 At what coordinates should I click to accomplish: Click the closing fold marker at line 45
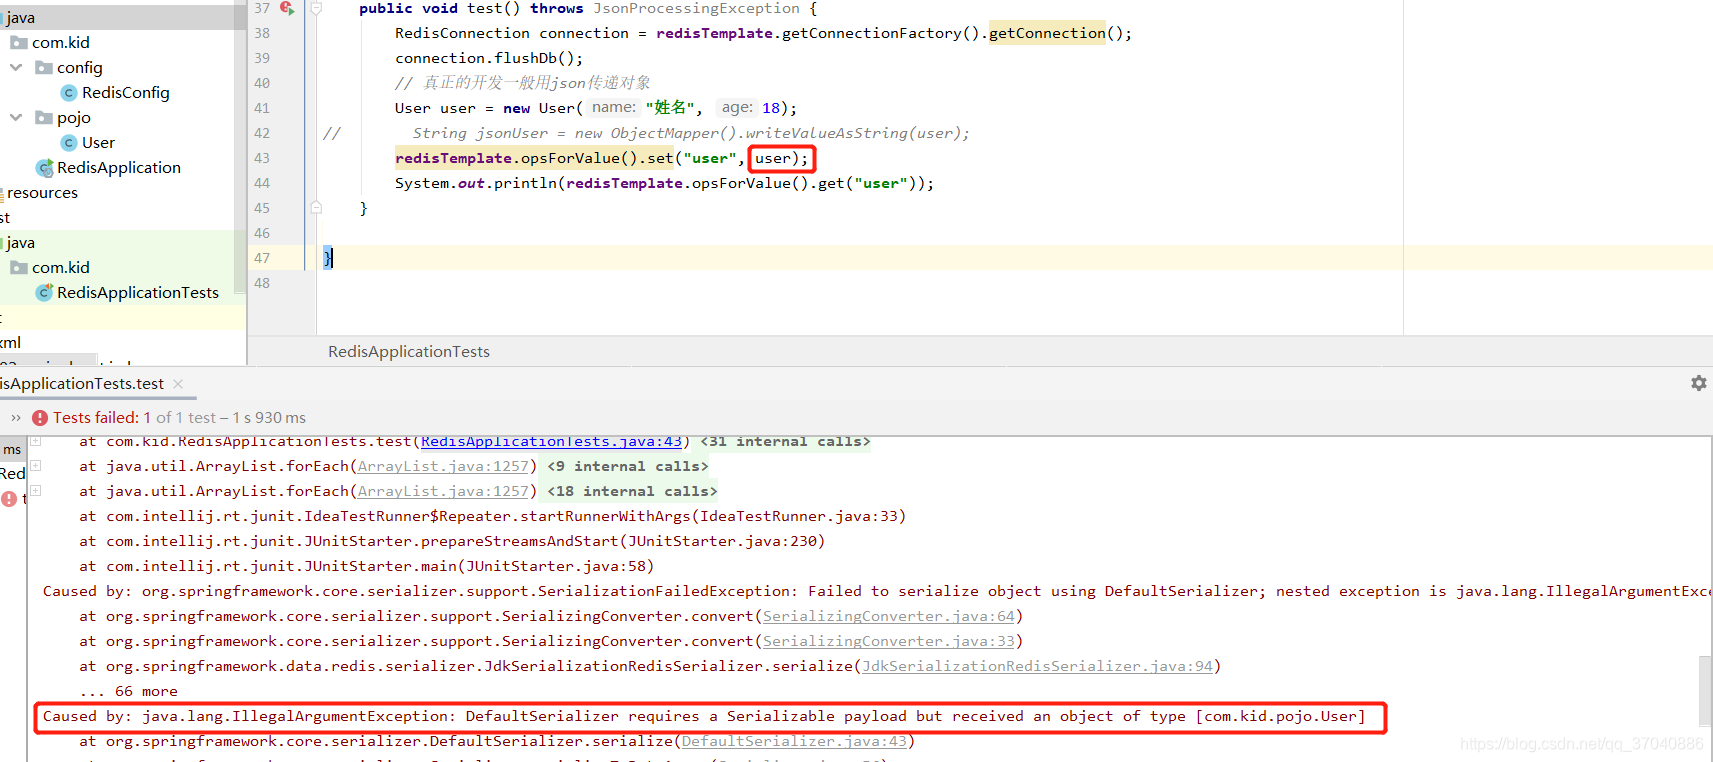[x=316, y=208]
